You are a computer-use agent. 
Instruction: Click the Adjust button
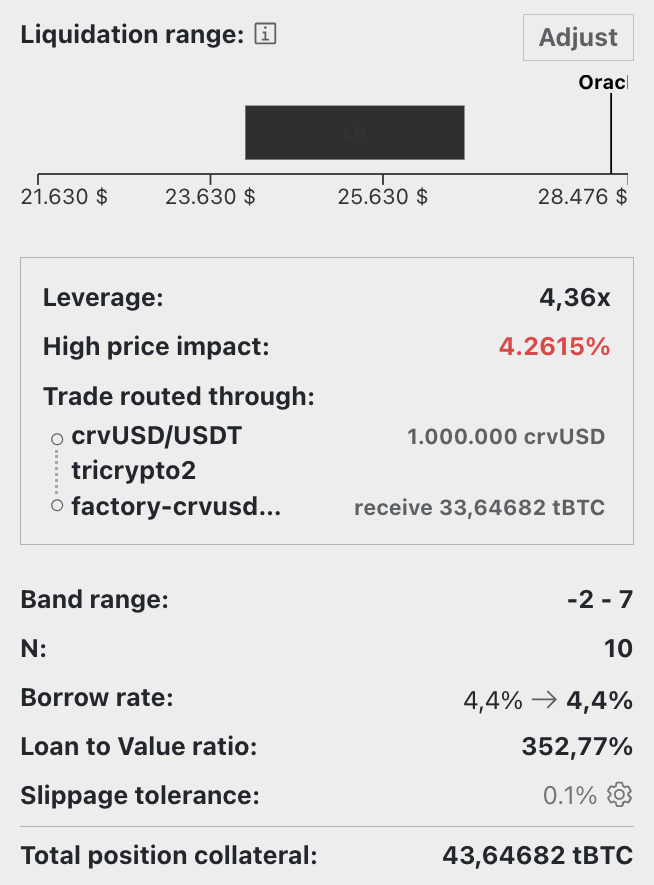pos(578,38)
